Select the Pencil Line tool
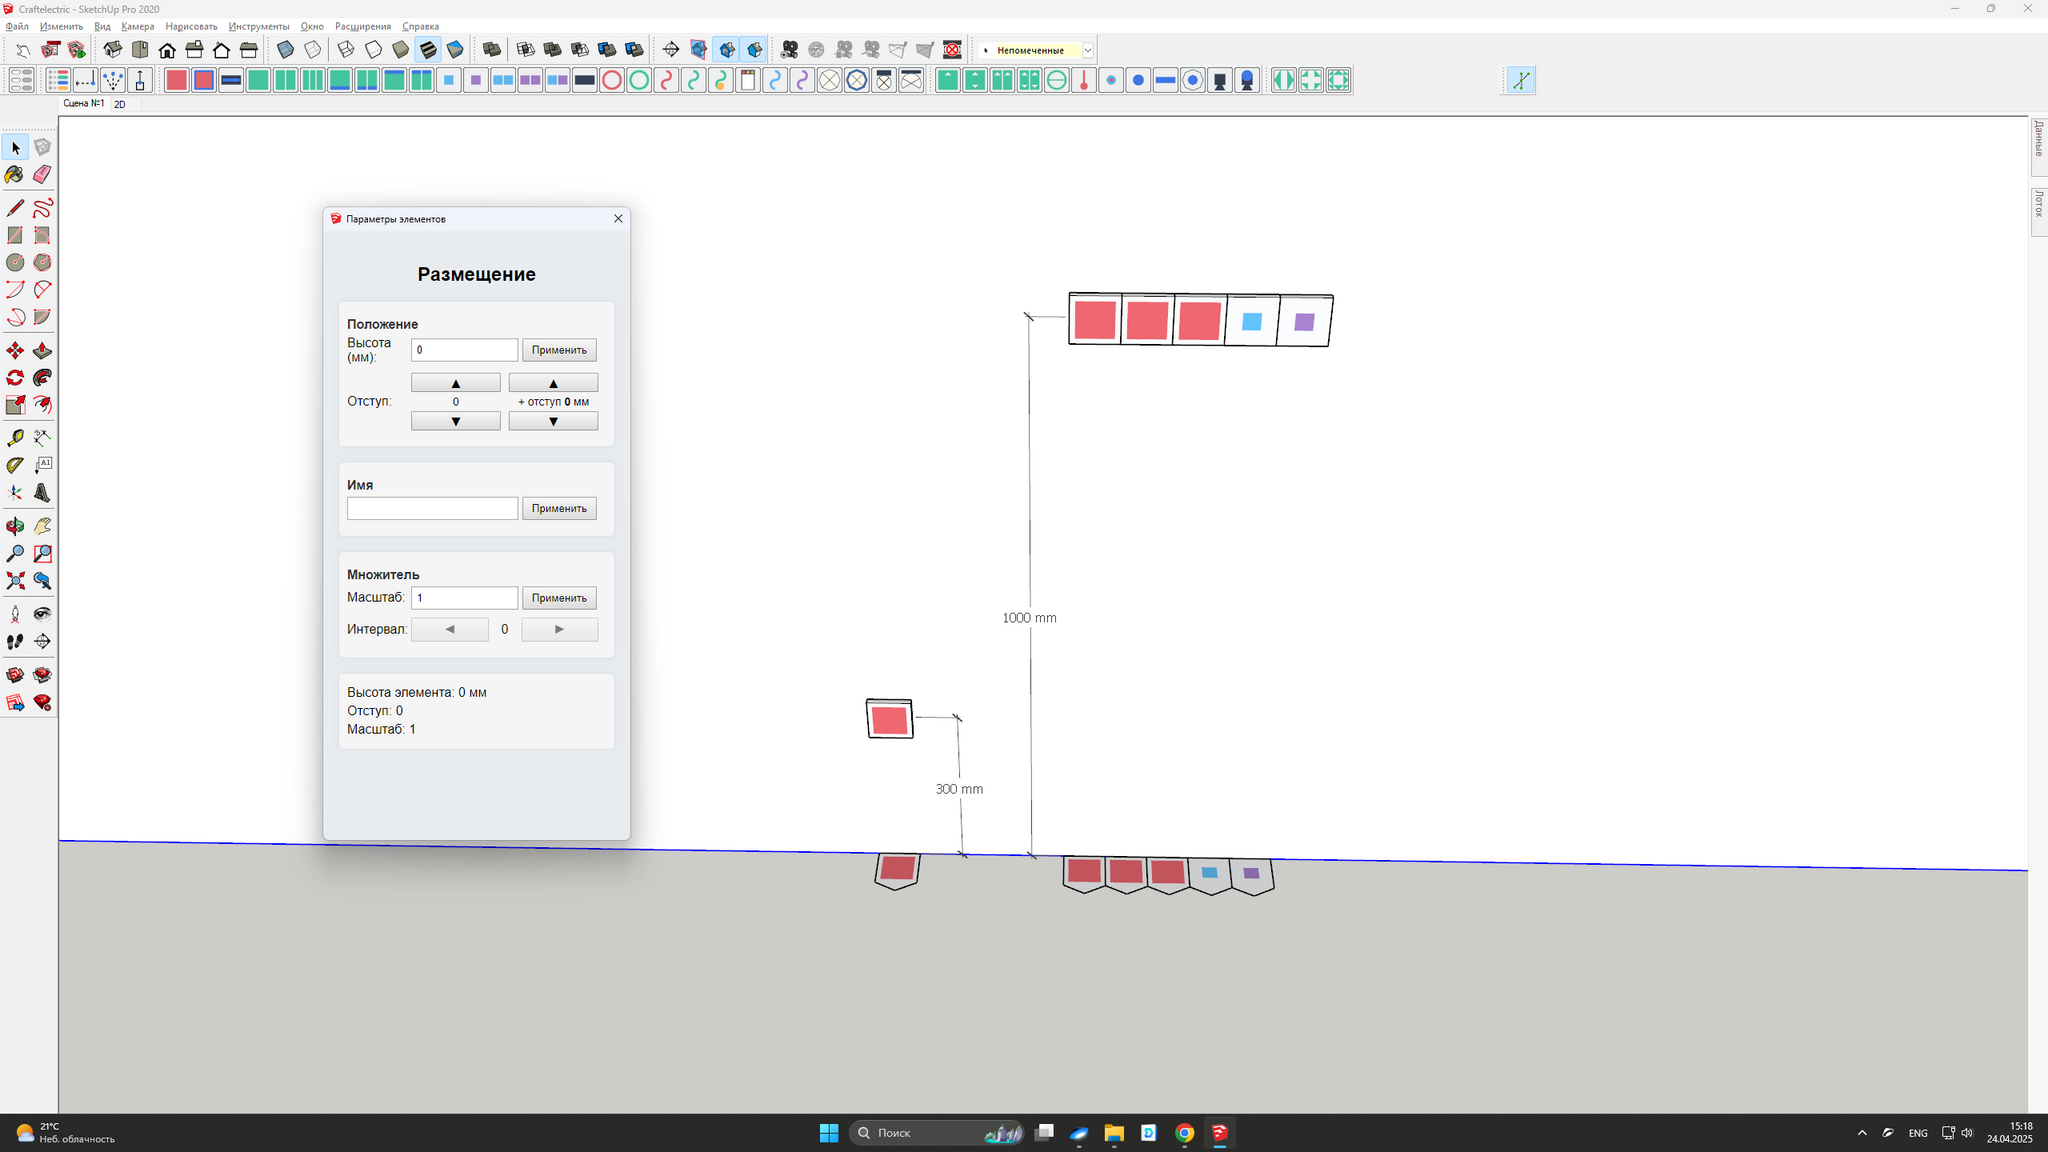Viewport: 2048px width, 1152px height. coord(15,208)
